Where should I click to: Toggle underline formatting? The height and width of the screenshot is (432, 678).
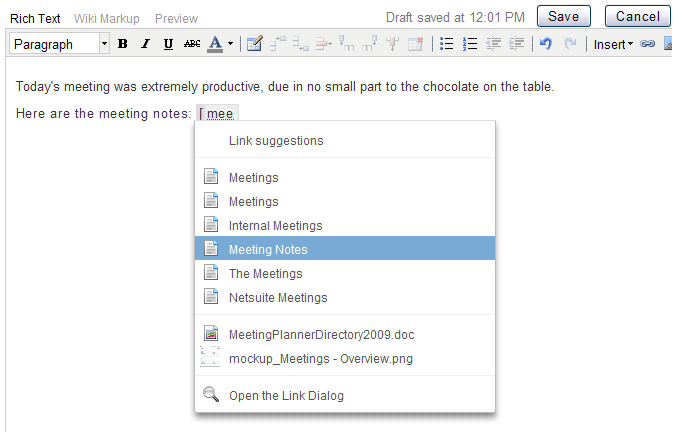[x=168, y=44]
